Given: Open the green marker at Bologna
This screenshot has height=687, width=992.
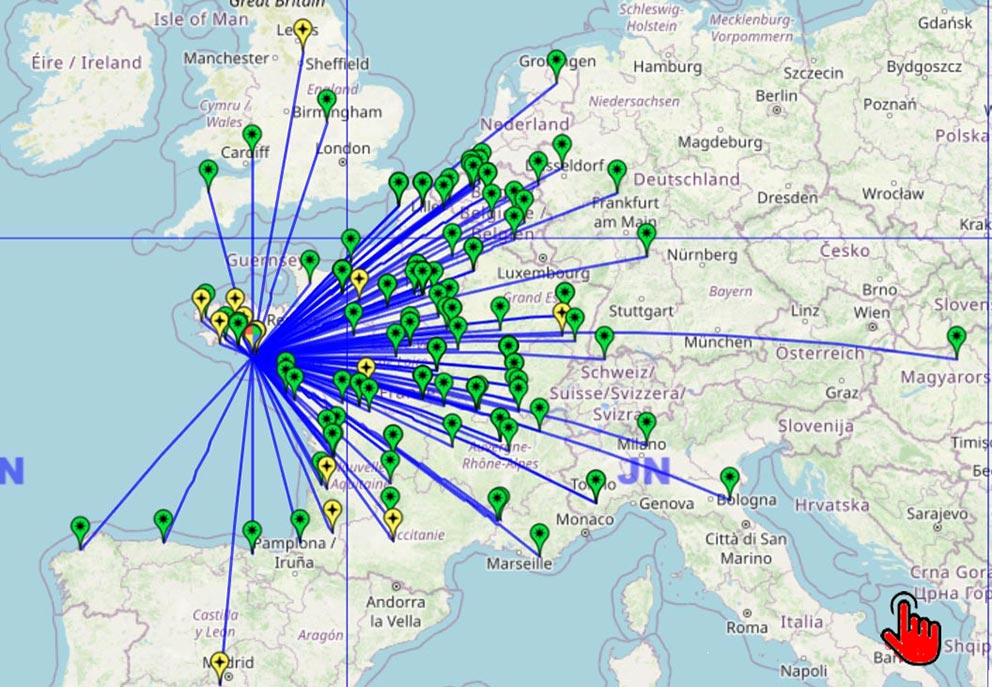Looking at the screenshot, I should click(x=730, y=480).
